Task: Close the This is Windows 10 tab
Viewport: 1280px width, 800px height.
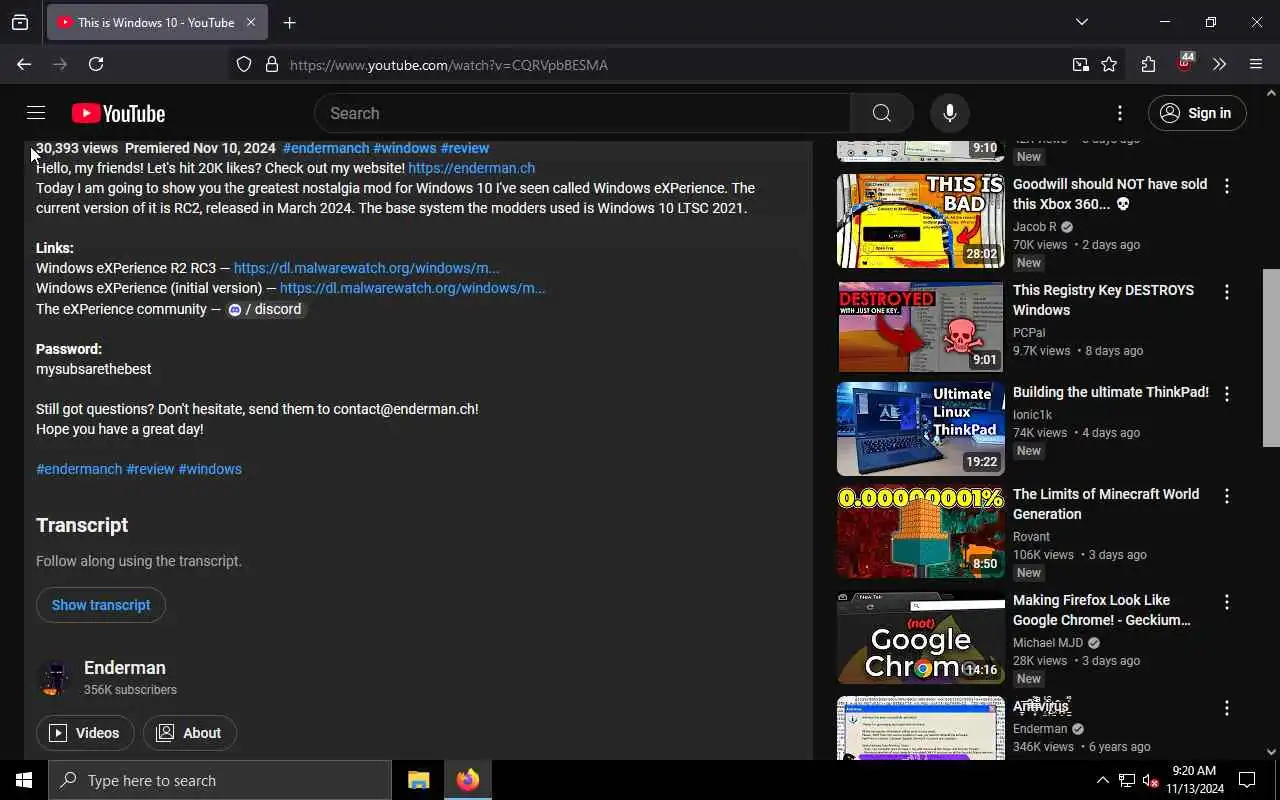Action: click(x=250, y=22)
